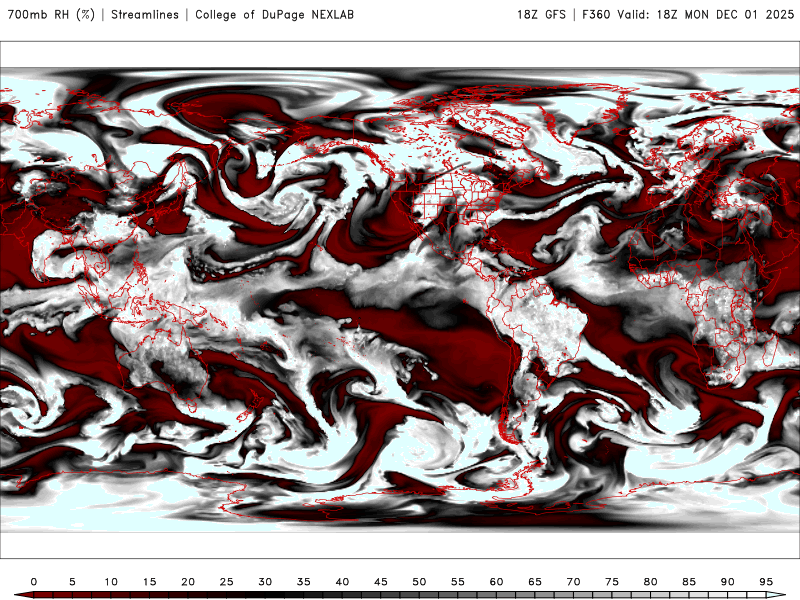
Task: Click the colorbar label "90"
Action: pyautogui.click(x=728, y=582)
